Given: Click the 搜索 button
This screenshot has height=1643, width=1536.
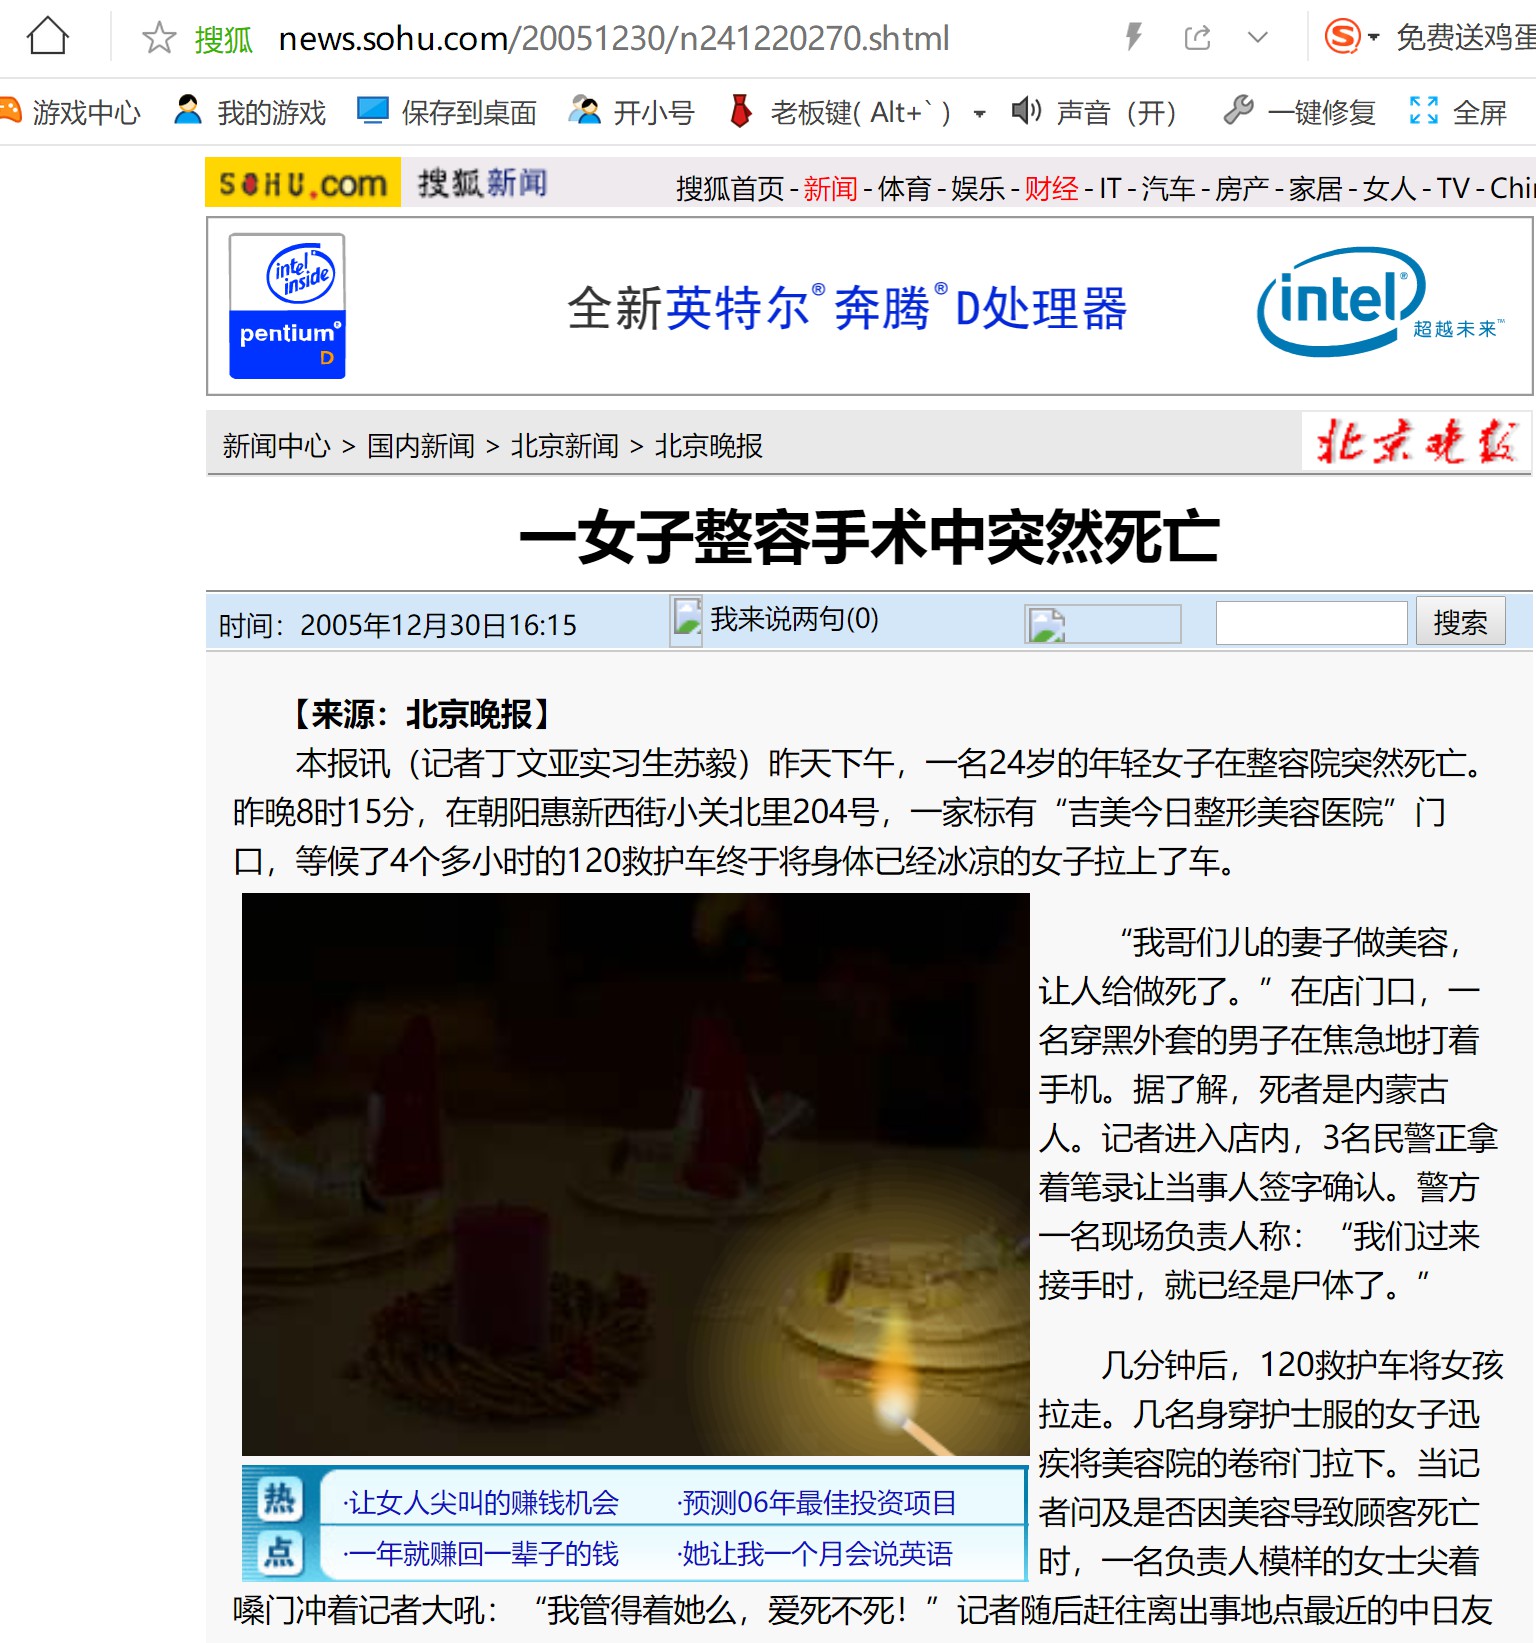Looking at the screenshot, I should point(1460,623).
